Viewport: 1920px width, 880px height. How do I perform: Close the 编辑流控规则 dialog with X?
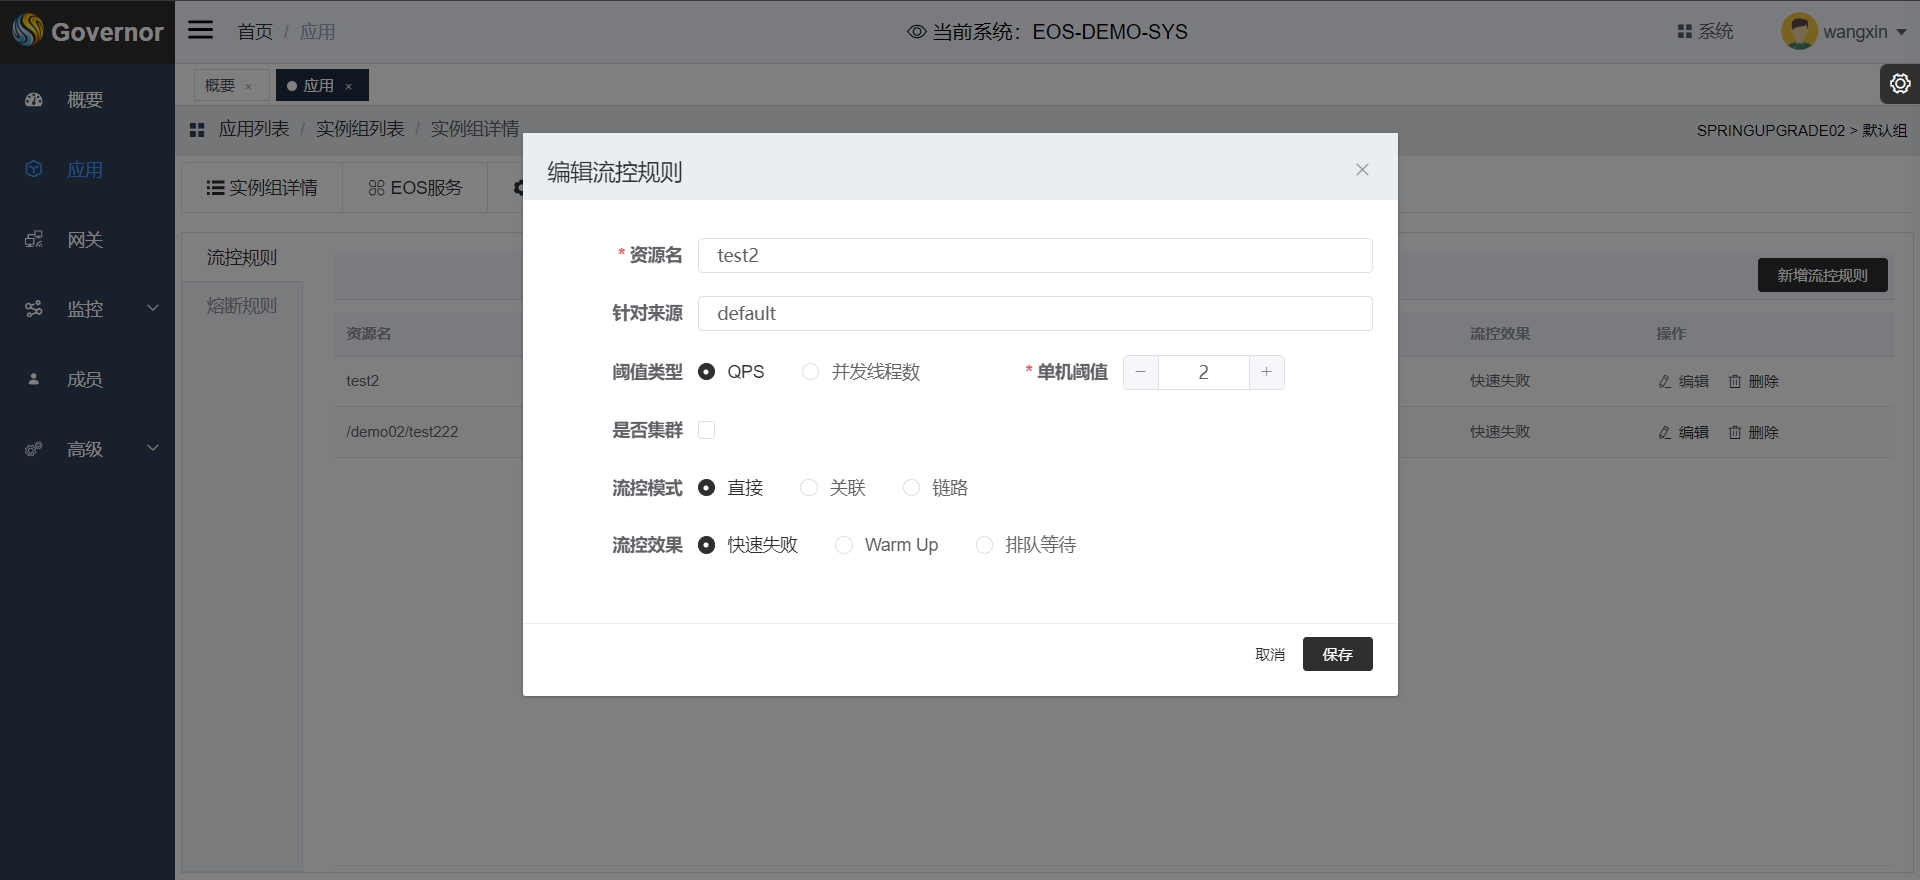[x=1362, y=170]
